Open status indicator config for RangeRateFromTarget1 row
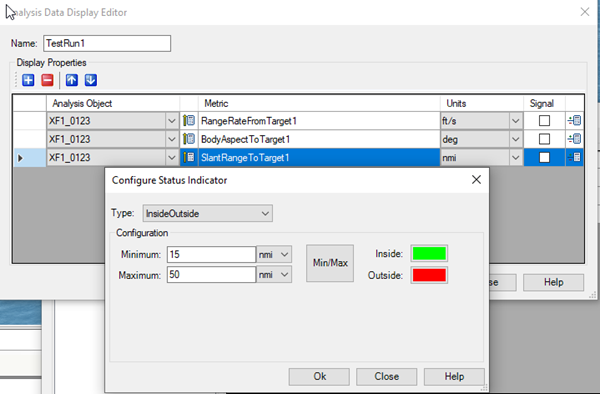Screen dimensions: 600x394 pyautogui.click(x=574, y=121)
